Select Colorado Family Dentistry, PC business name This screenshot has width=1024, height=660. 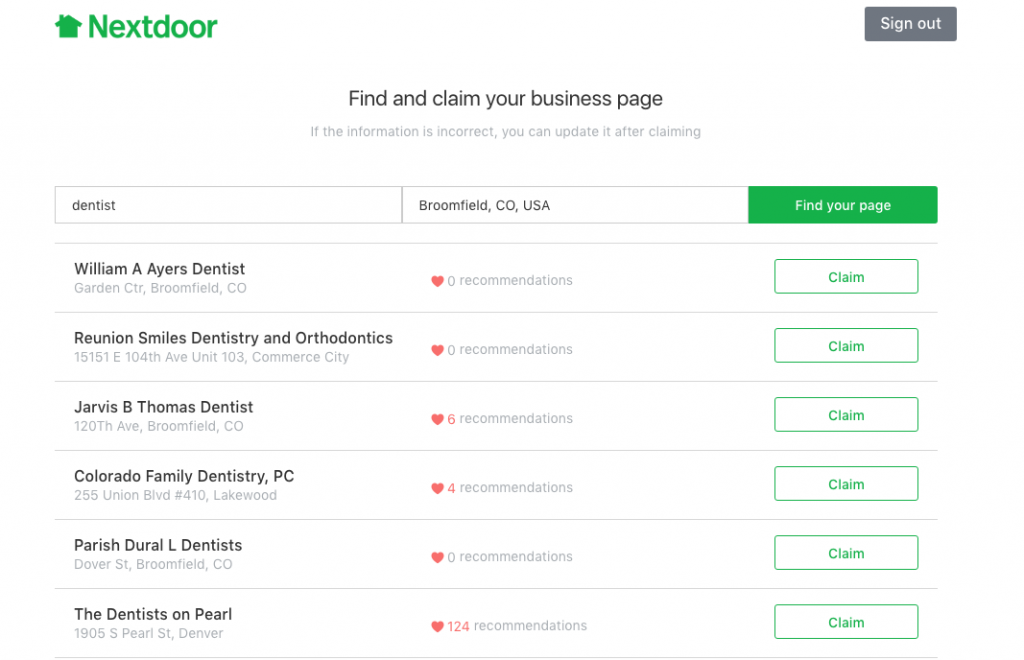tap(184, 477)
